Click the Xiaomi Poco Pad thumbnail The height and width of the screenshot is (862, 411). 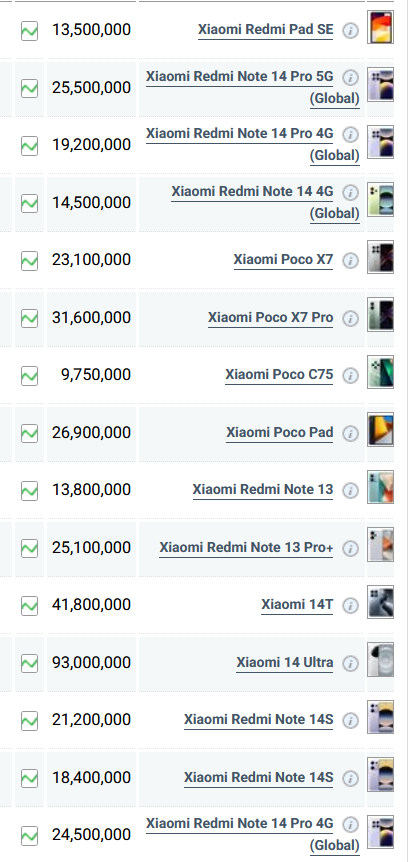point(380,429)
